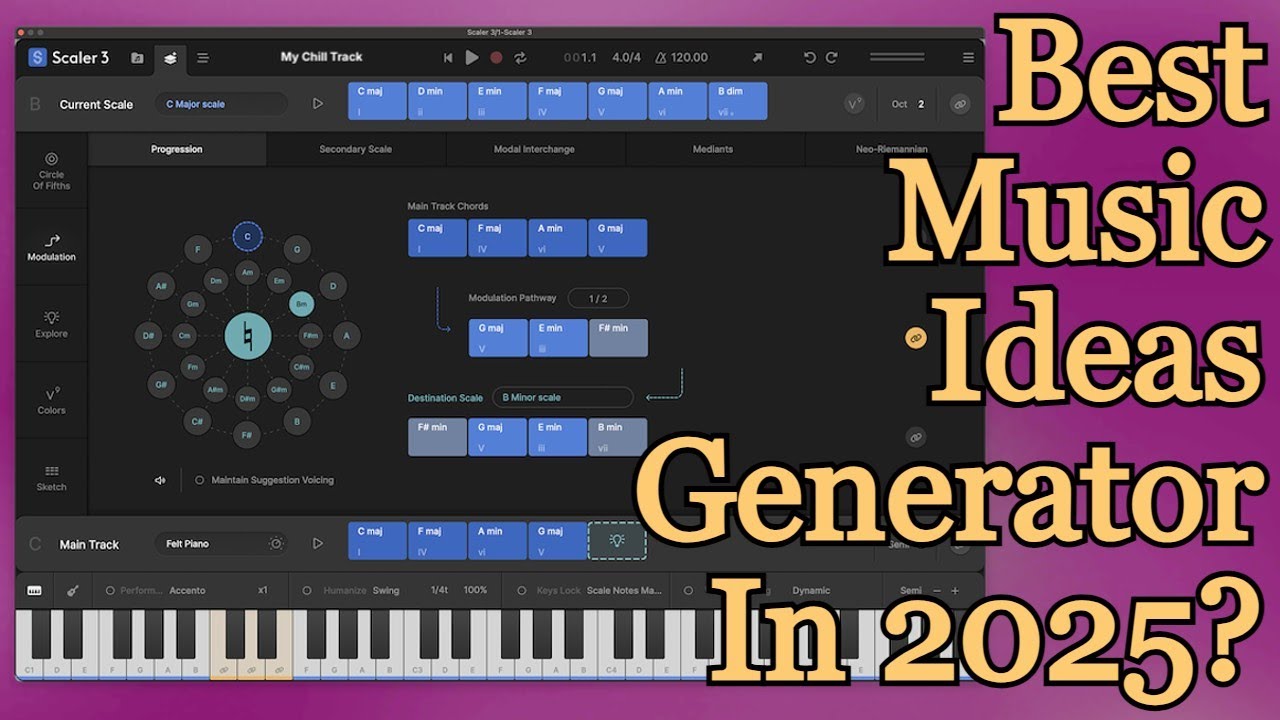Select F# min in the Modulation Pathway
Viewport: 1280px width, 720px height.
pos(618,338)
